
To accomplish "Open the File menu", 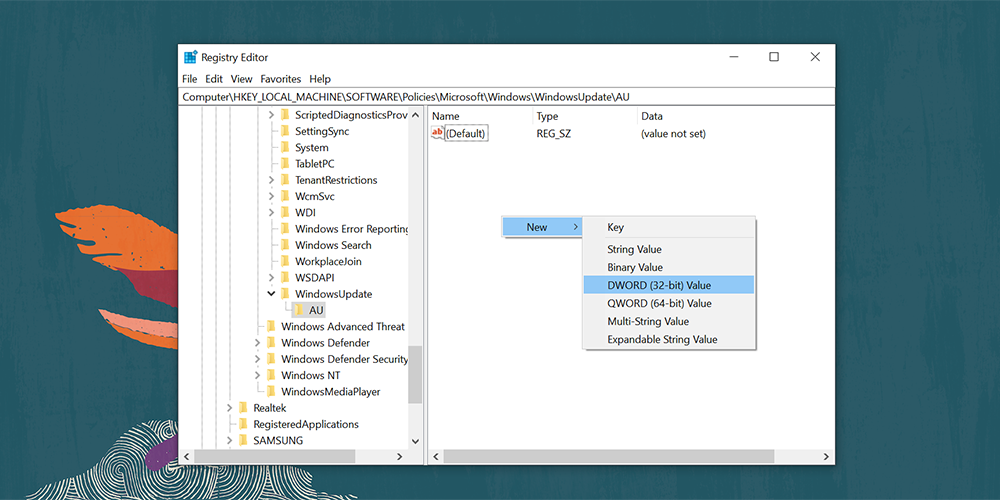I will (189, 79).
